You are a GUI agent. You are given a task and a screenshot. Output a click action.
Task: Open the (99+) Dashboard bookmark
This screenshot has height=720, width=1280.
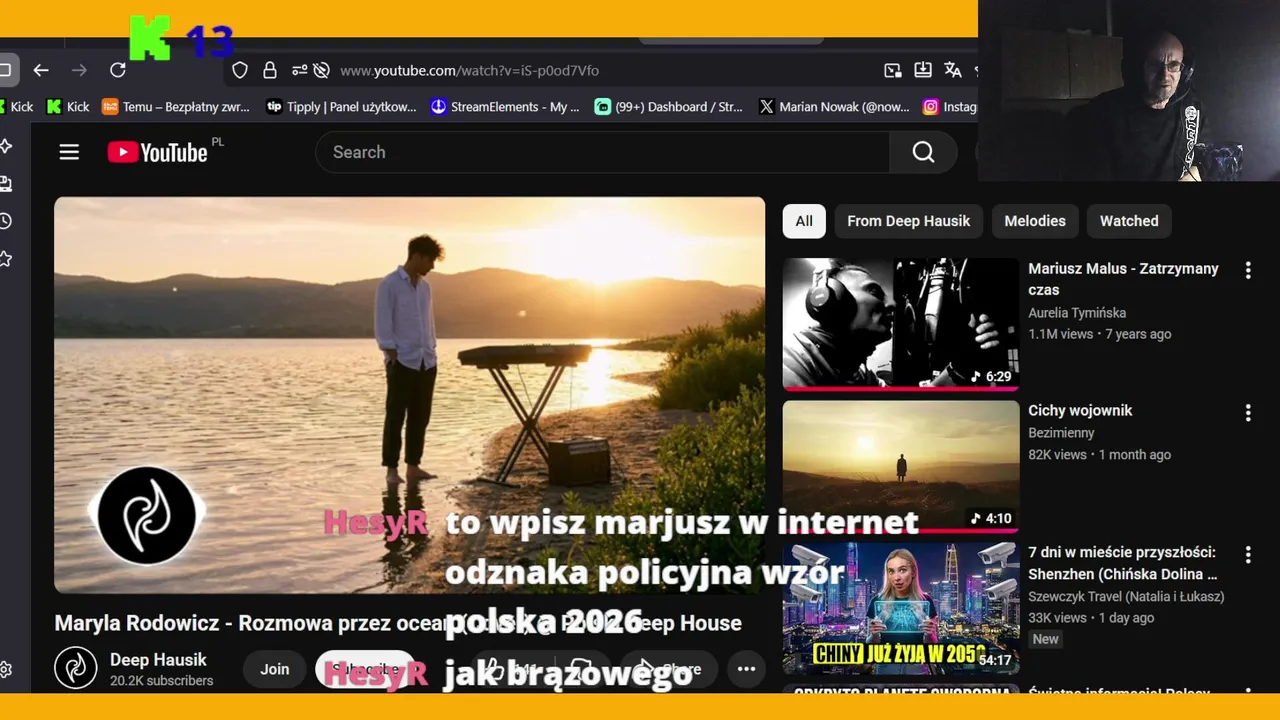click(669, 107)
